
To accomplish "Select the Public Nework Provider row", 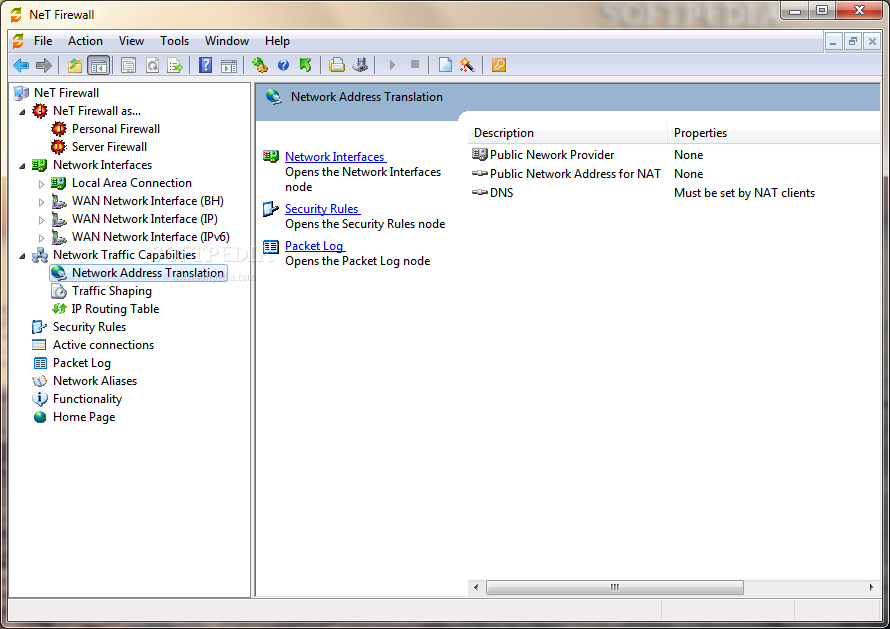I will [552, 155].
